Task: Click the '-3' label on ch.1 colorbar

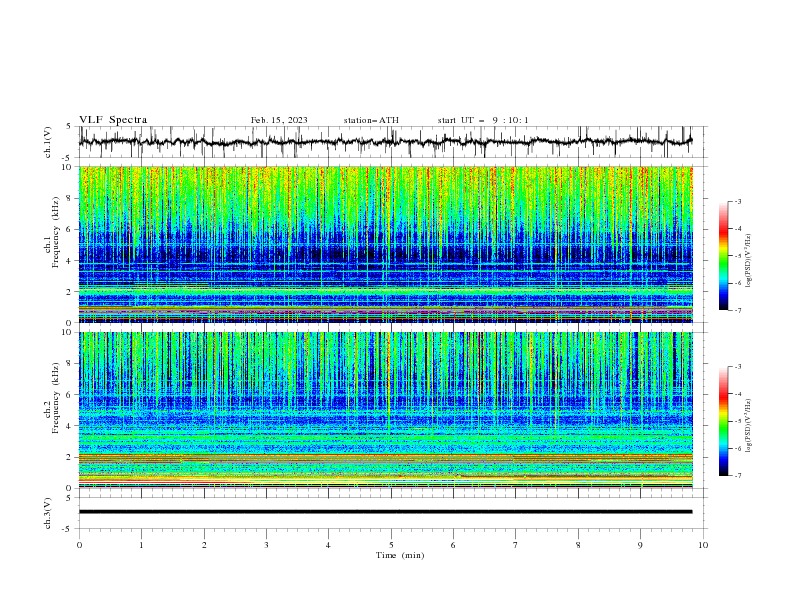Action: [737, 201]
